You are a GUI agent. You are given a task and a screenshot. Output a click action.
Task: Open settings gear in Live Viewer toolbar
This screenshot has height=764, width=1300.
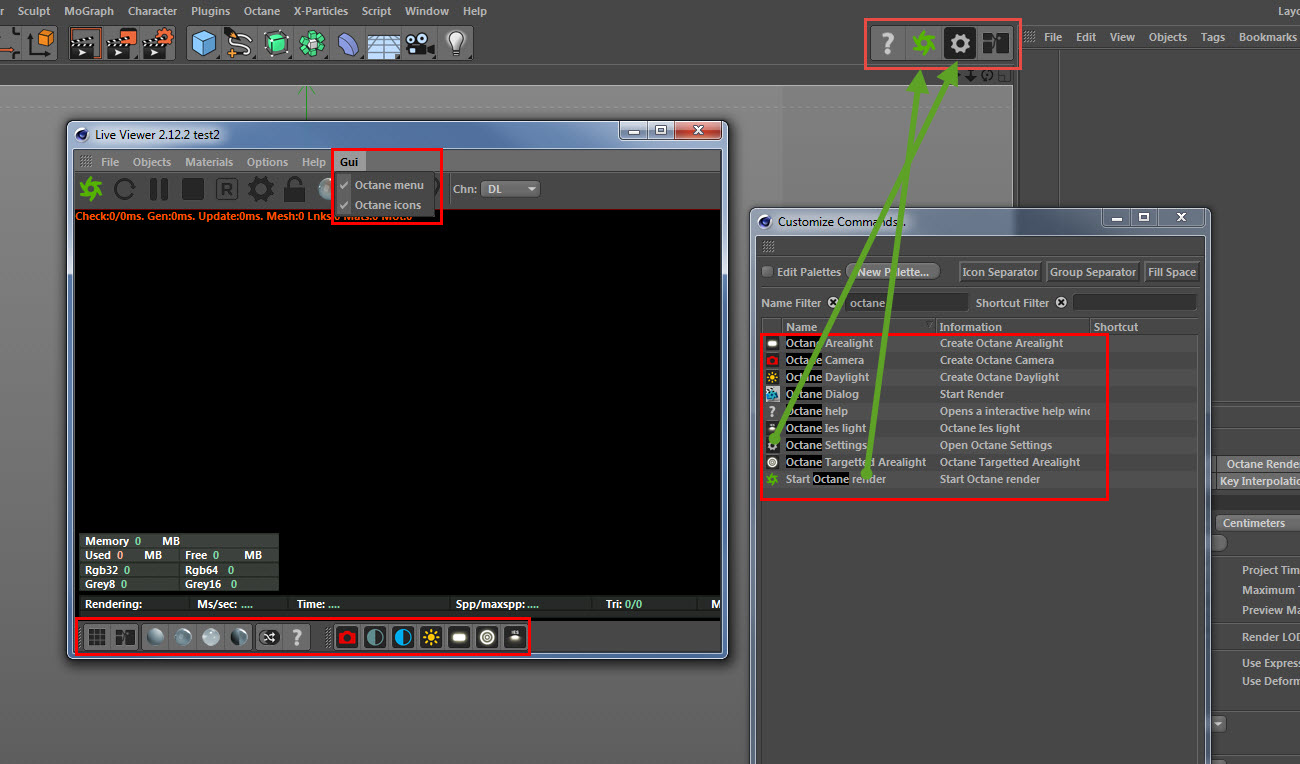261,188
